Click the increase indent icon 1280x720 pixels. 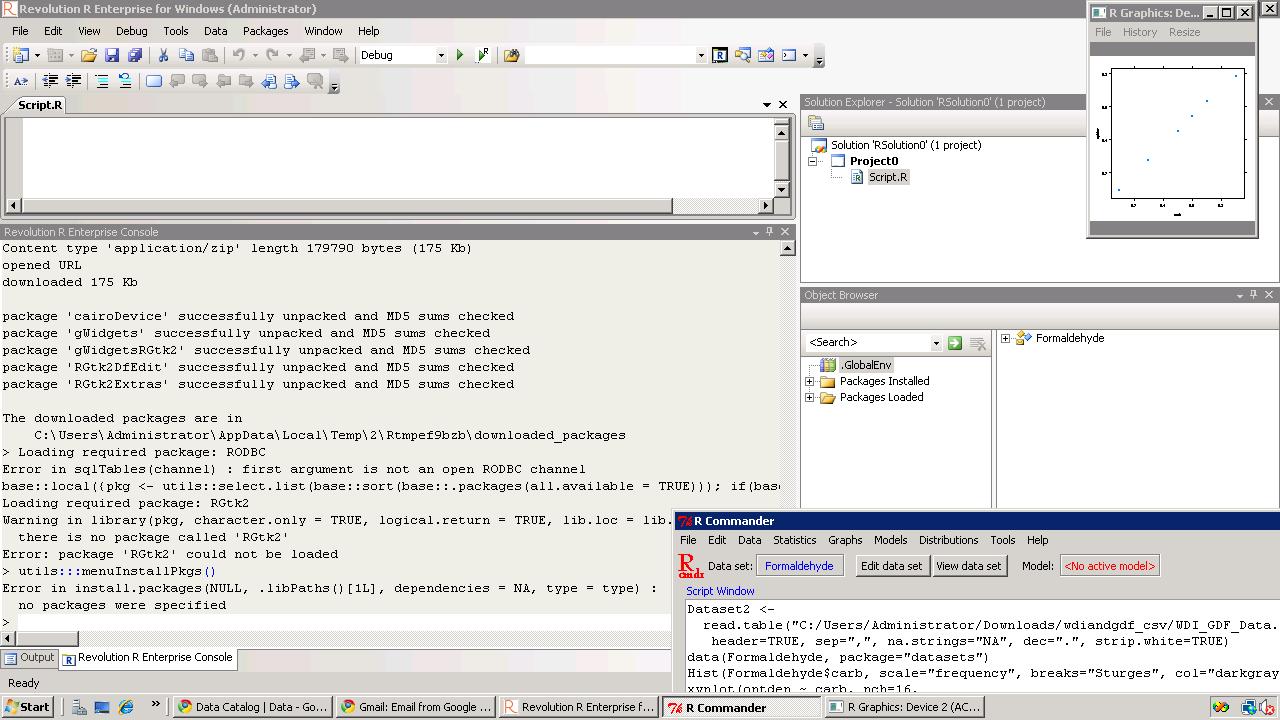coord(73,82)
